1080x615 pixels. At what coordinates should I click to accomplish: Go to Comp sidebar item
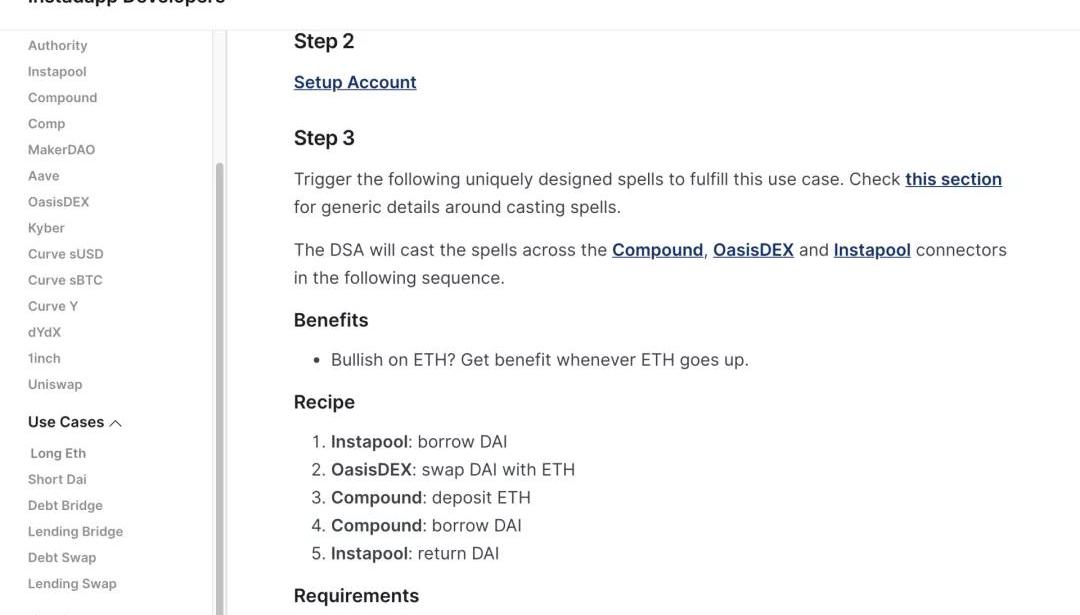click(x=46, y=124)
